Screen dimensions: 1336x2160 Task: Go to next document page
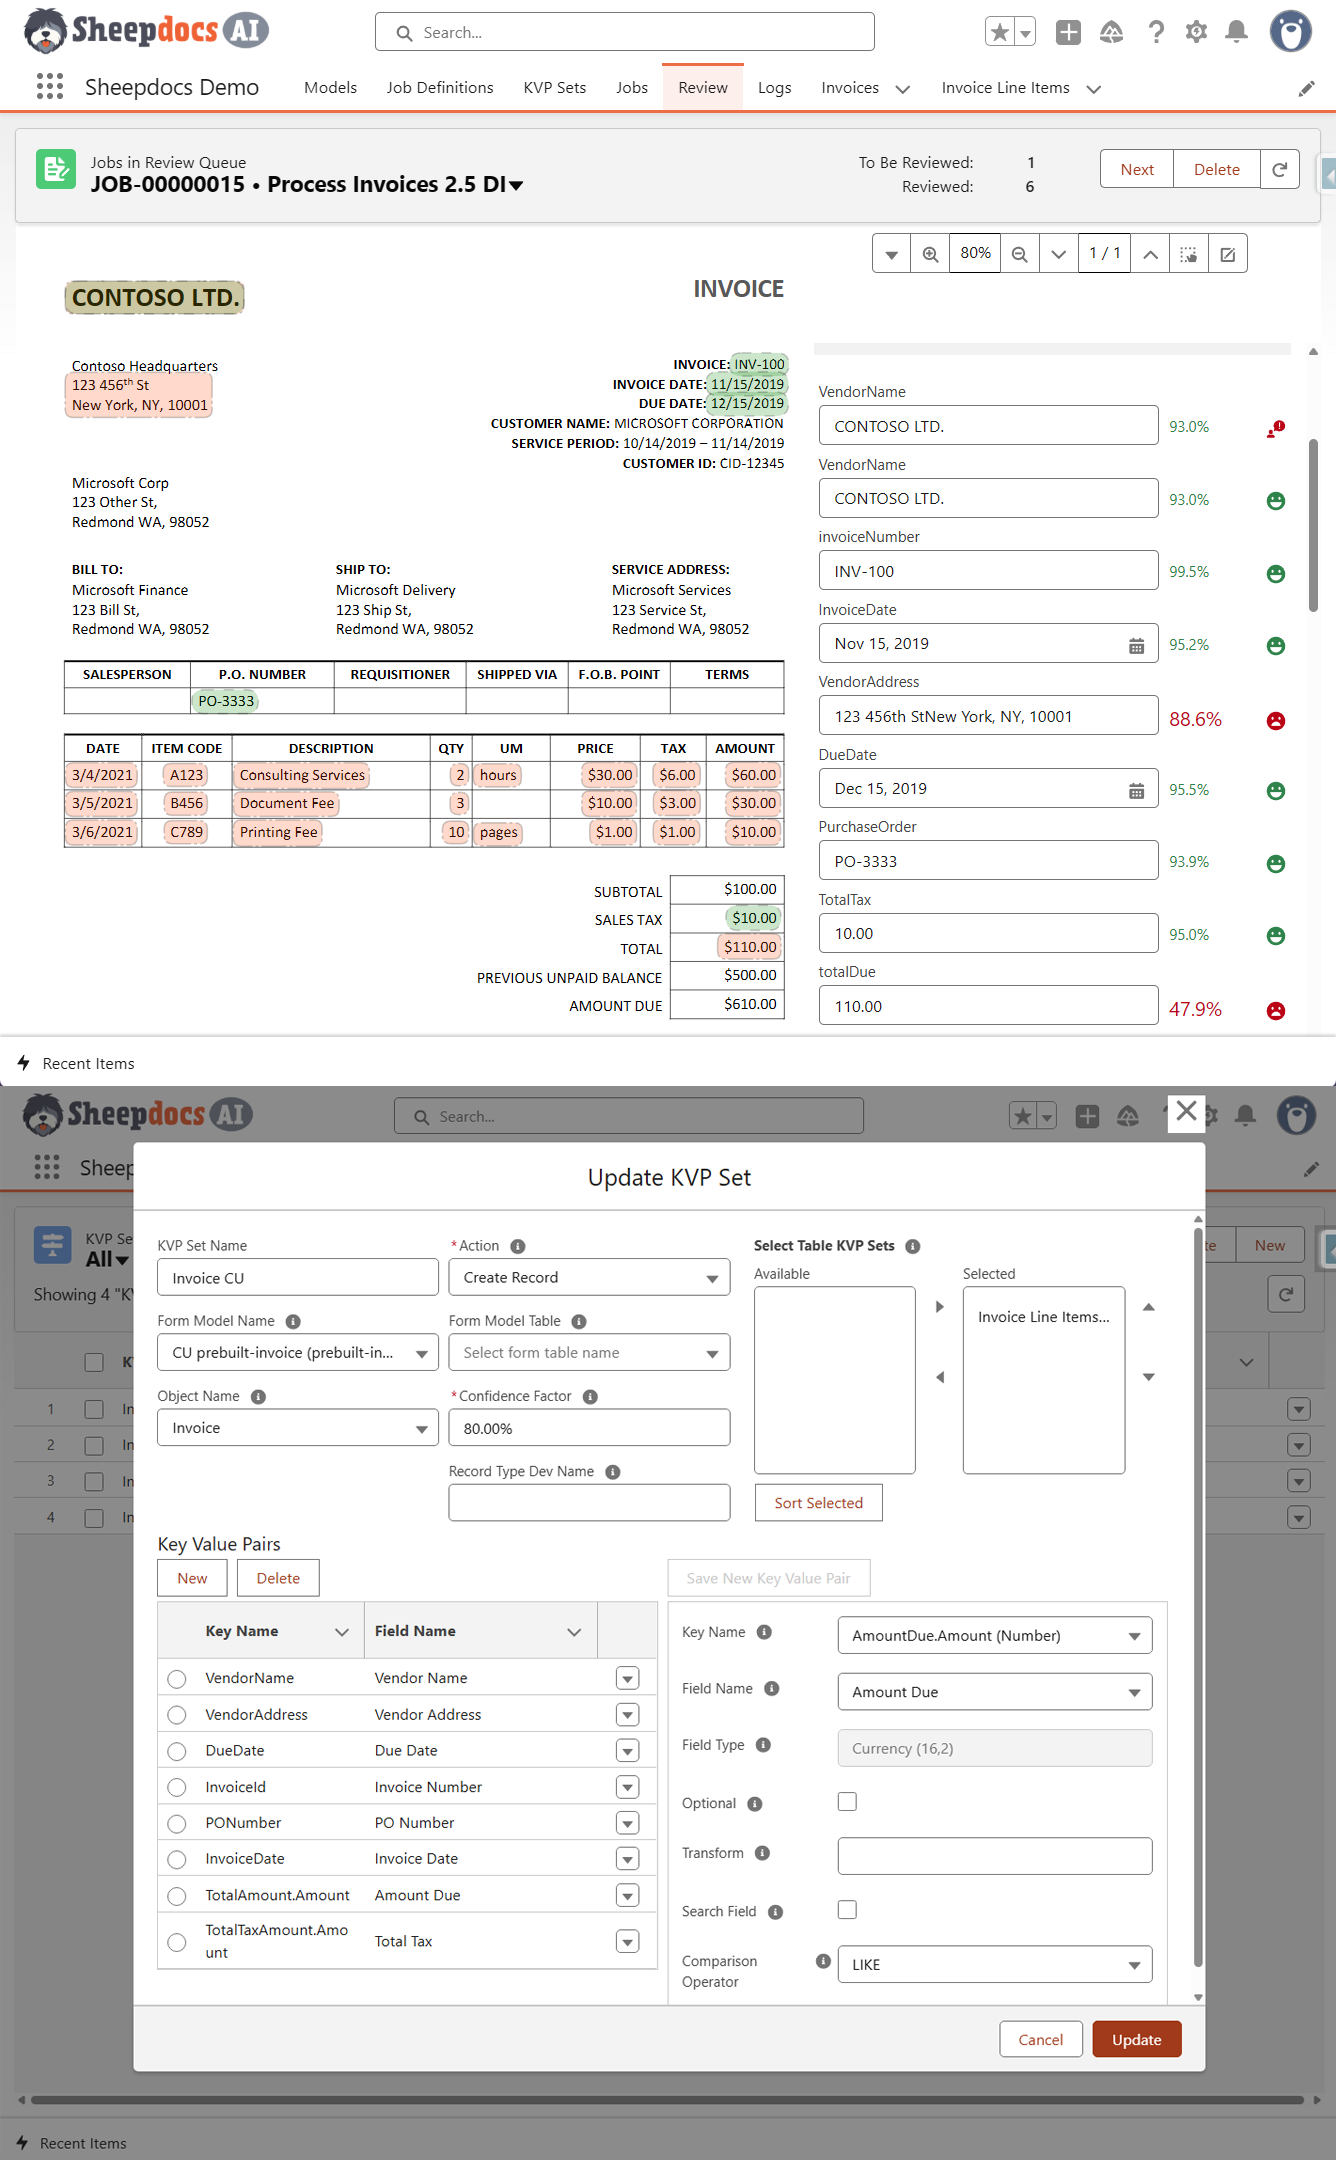[1059, 254]
